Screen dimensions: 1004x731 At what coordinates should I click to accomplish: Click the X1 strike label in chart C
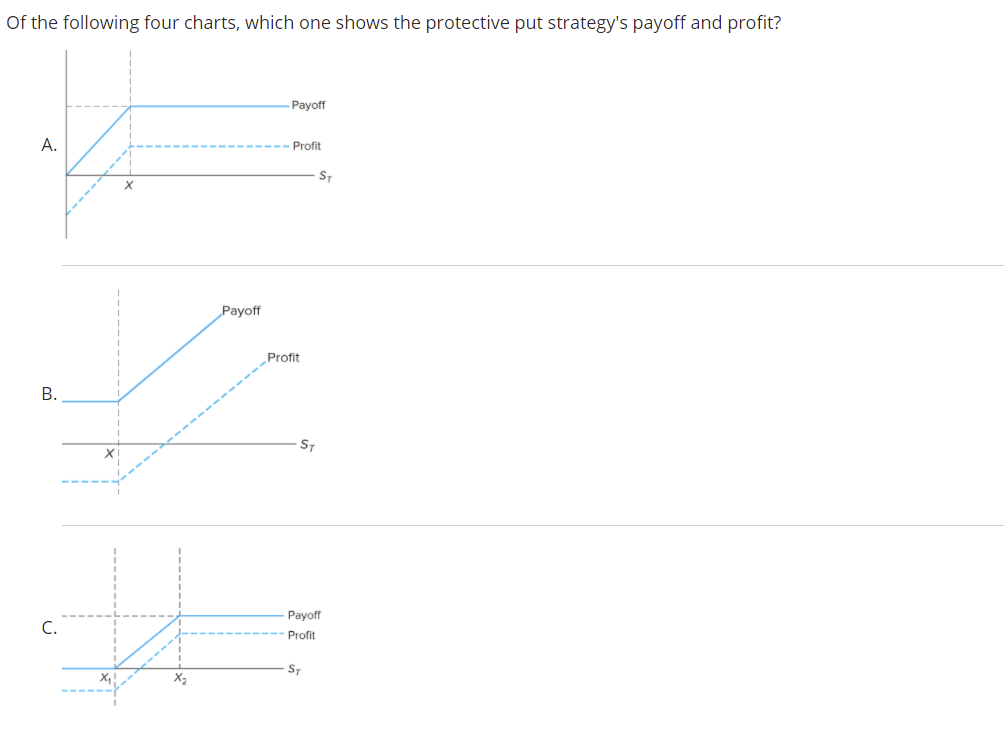104,680
